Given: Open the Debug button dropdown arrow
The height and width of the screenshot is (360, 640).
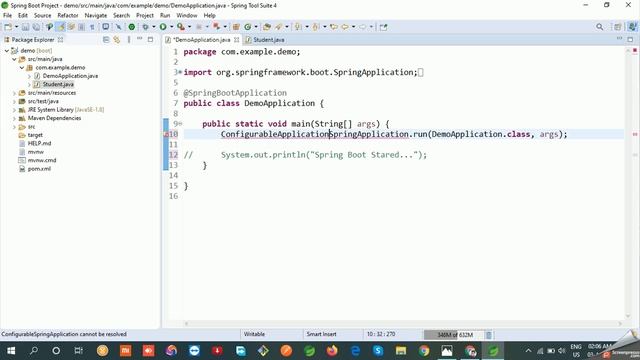Looking at the screenshot, I should [x=153, y=27].
